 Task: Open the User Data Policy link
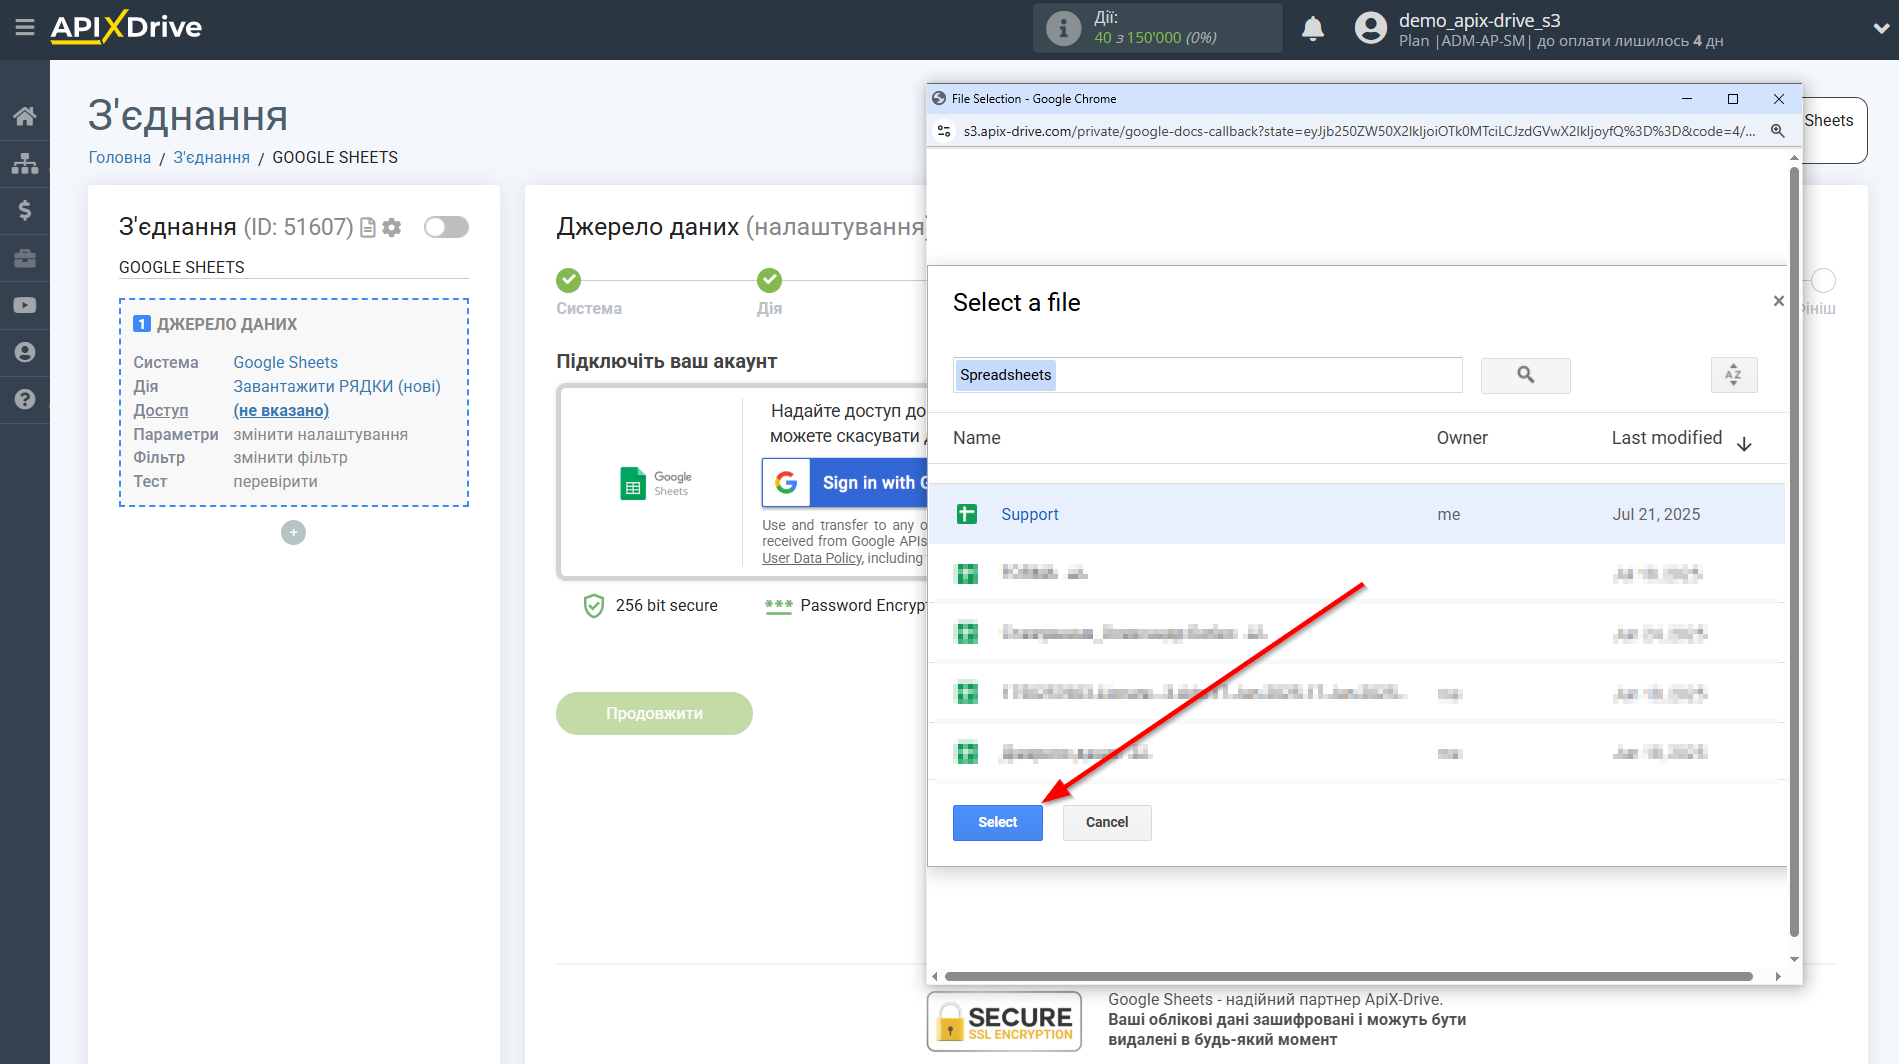pyautogui.click(x=812, y=558)
